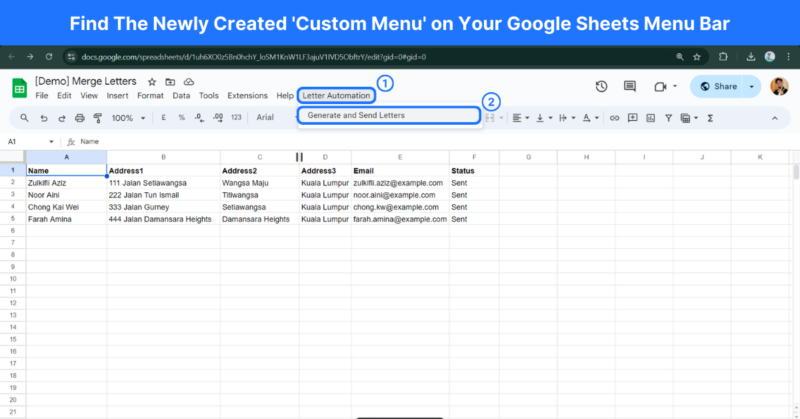Create a filter
This screenshot has height=419, width=800.
[x=668, y=118]
